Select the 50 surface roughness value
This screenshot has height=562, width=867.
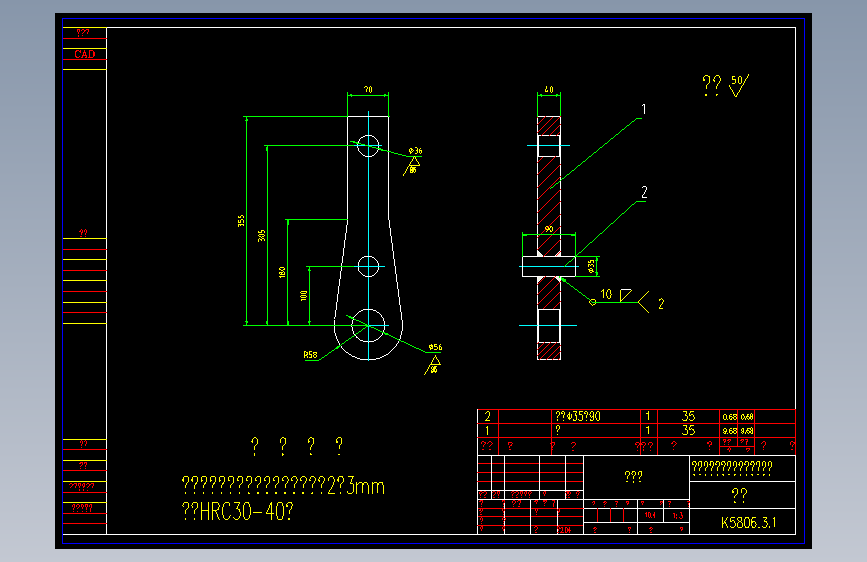click(737, 80)
